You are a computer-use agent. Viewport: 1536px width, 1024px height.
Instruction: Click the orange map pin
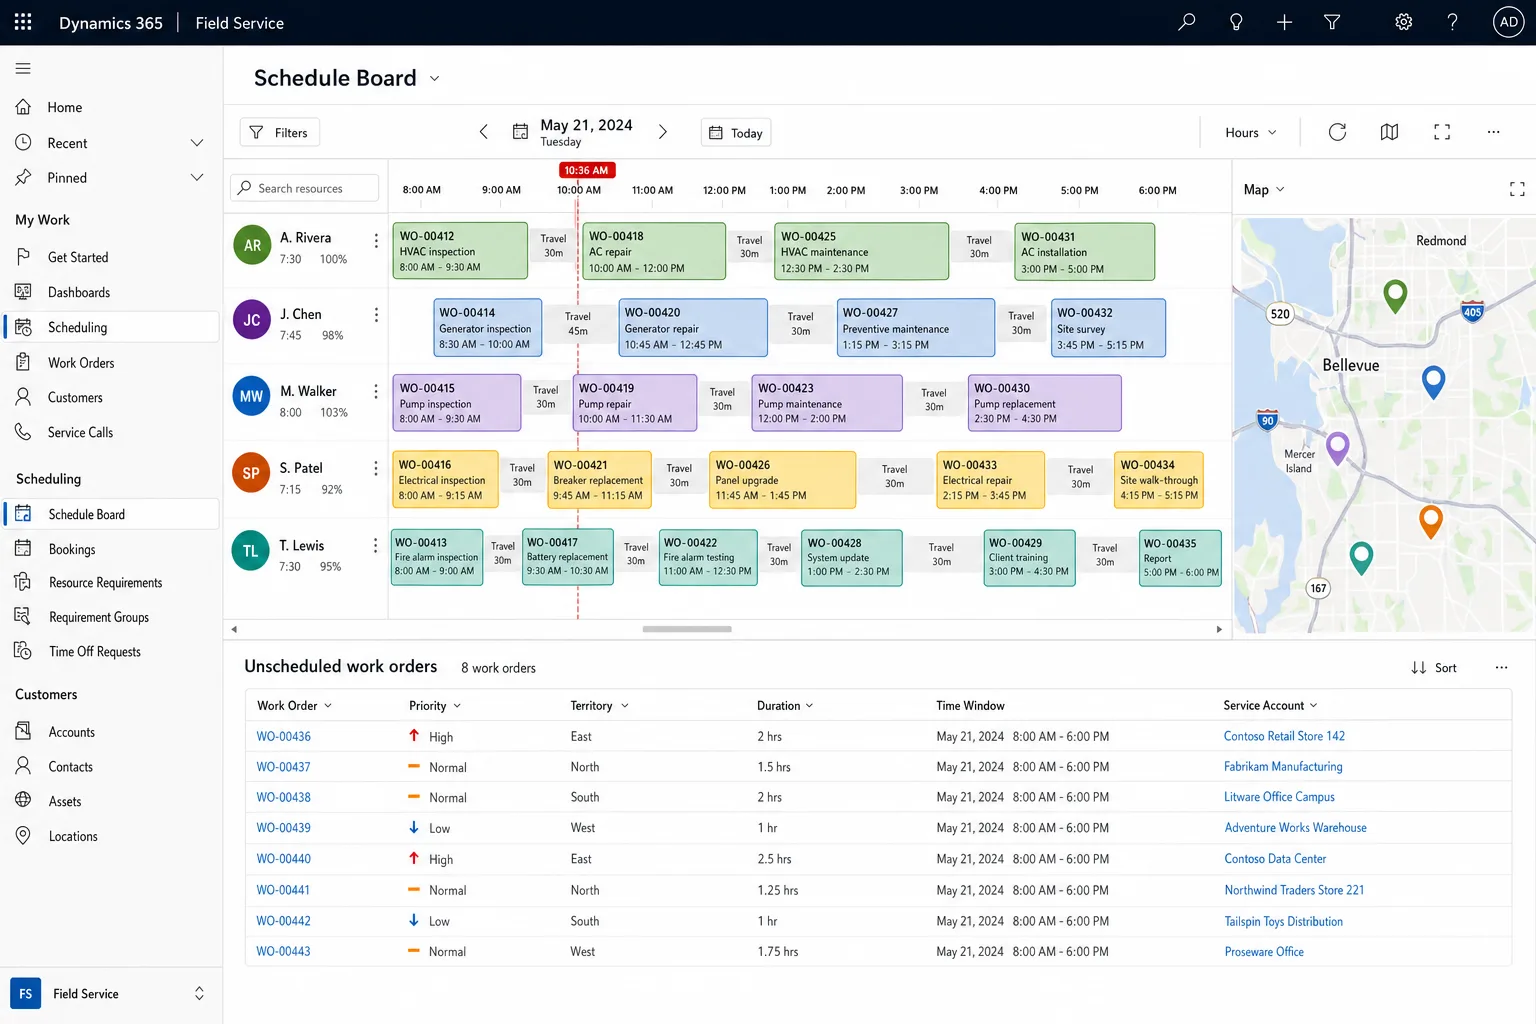click(1431, 521)
